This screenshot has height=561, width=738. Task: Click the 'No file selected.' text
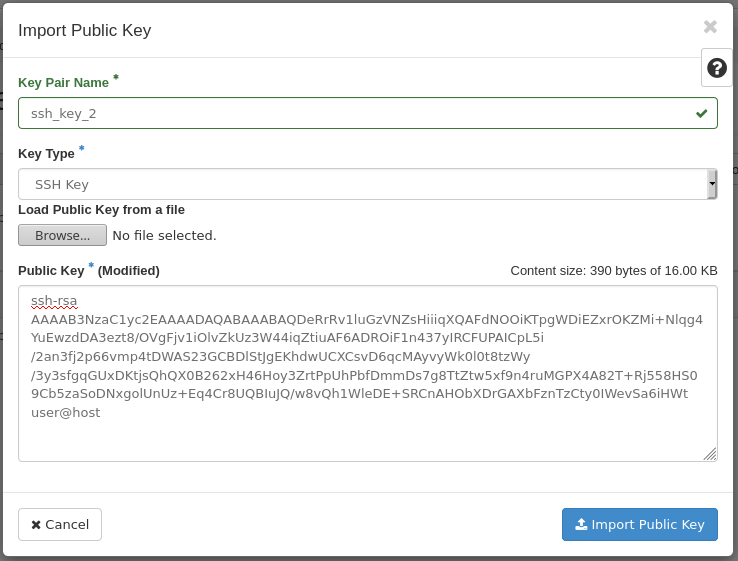[164, 235]
